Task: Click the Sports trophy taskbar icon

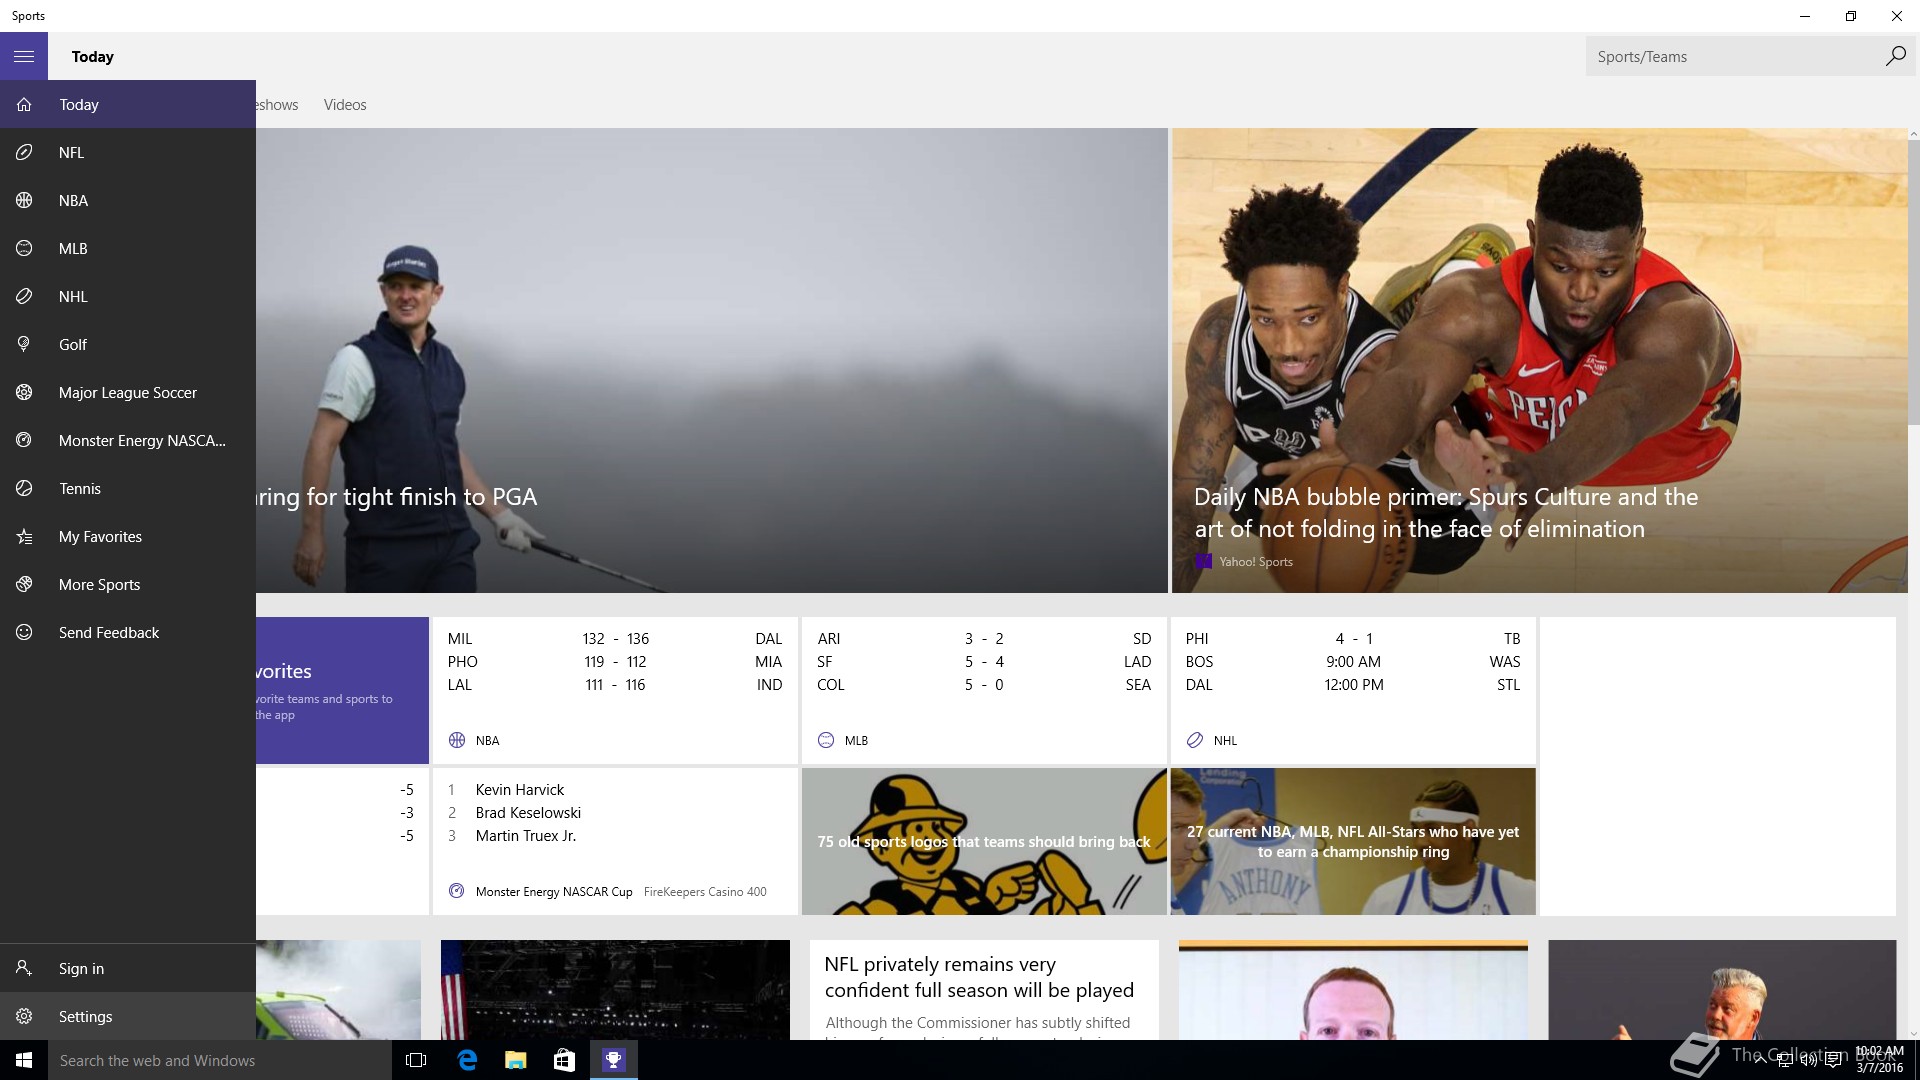Action: [x=613, y=1060]
